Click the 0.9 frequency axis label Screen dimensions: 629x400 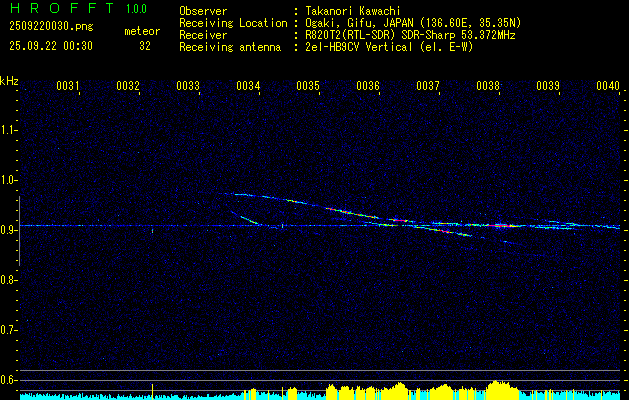[9, 230]
